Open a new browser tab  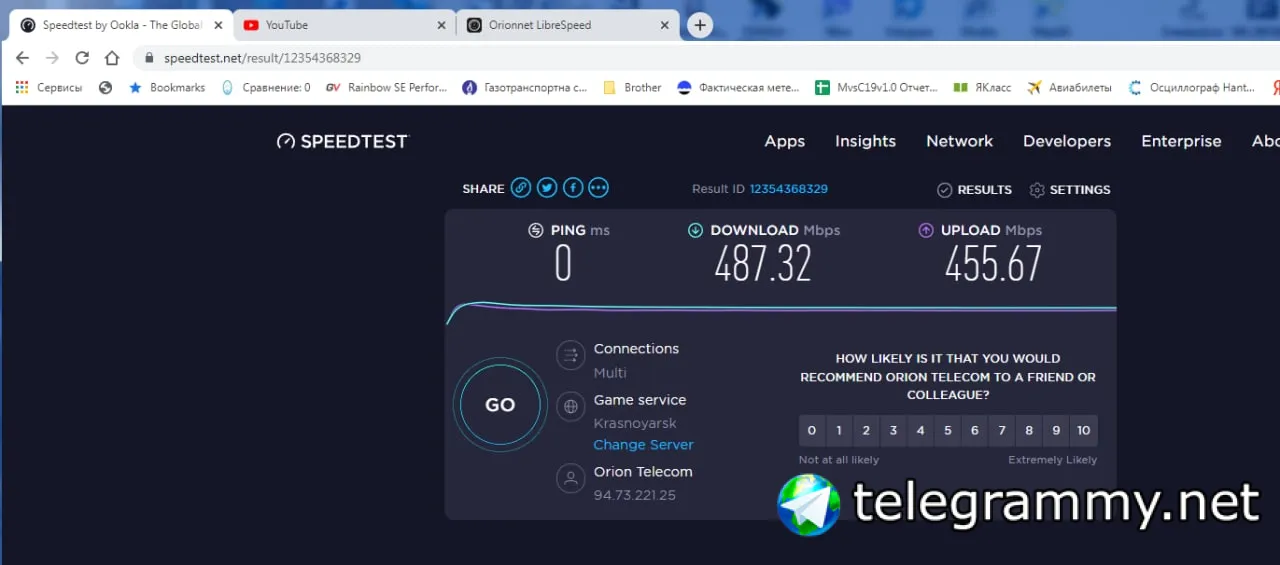tap(700, 25)
